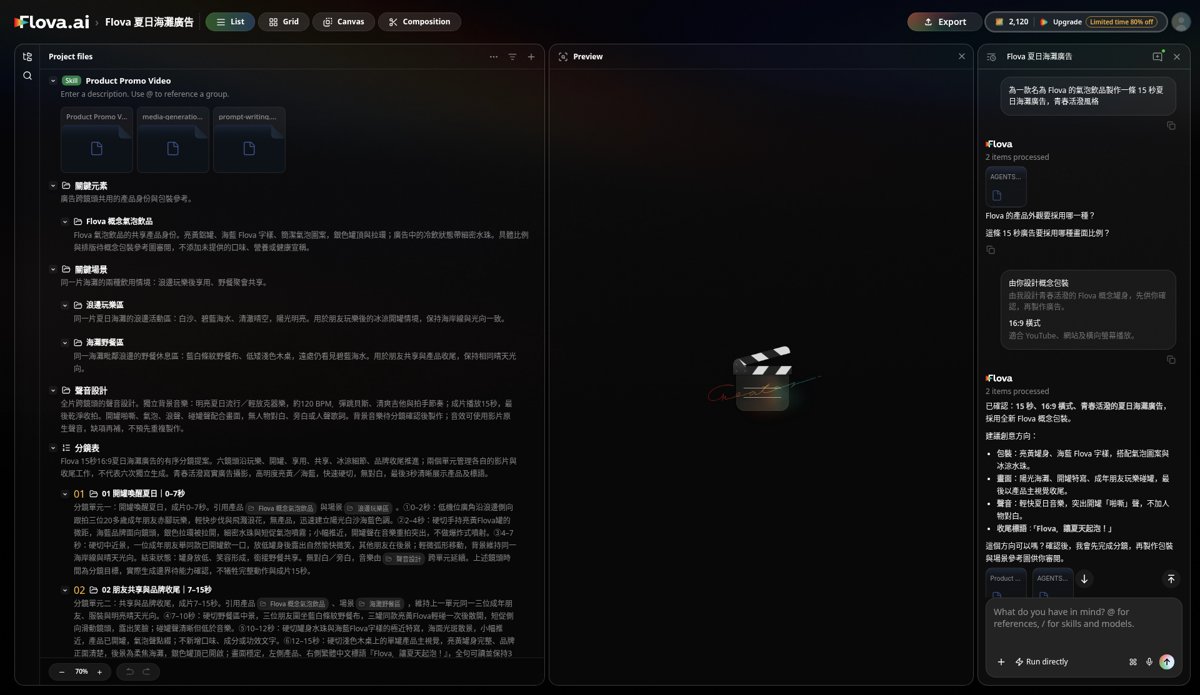Open first AGENTS... attachment in chat

coord(1006,187)
